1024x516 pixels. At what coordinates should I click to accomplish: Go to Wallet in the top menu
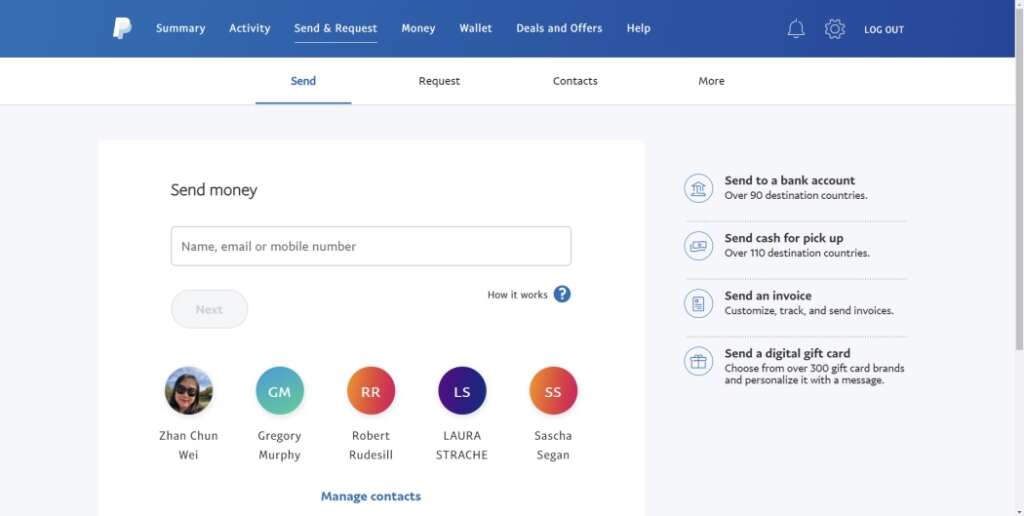tap(475, 28)
